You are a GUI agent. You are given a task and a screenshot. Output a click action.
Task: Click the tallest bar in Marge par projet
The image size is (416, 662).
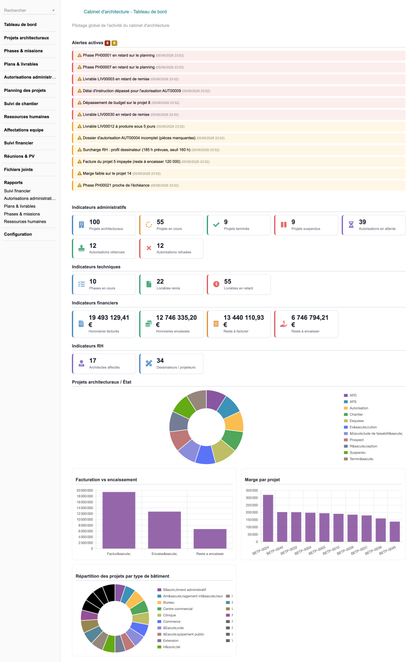(268, 518)
